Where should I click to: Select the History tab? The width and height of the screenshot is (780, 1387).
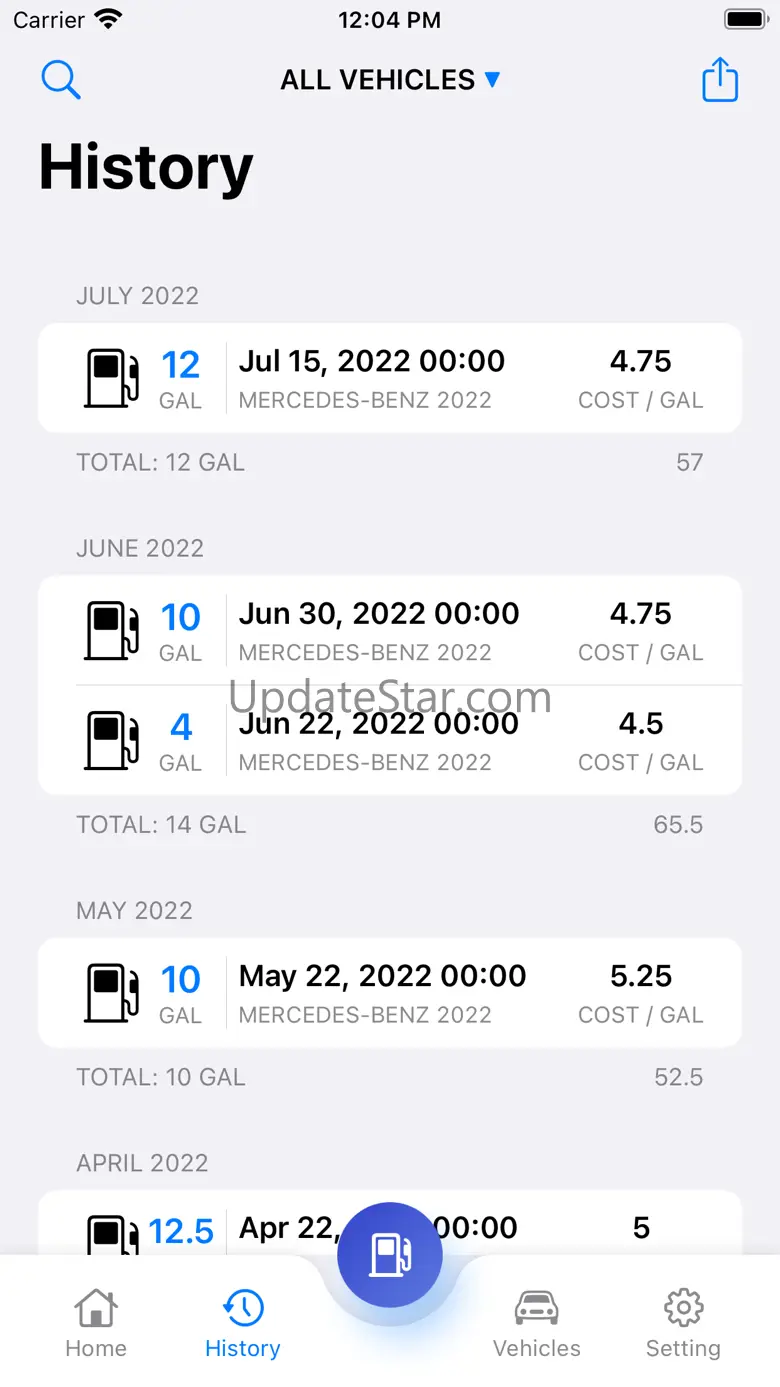(242, 1323)
